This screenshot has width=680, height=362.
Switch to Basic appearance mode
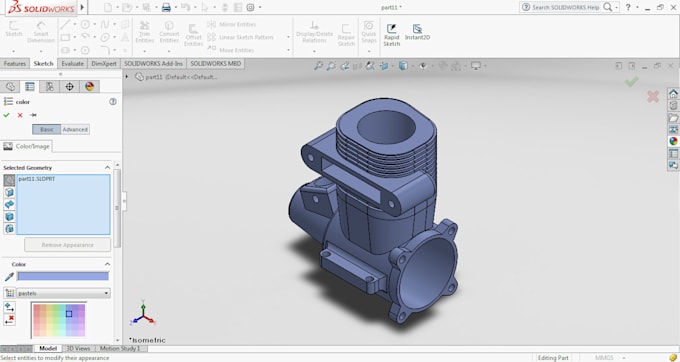(46, 129)
